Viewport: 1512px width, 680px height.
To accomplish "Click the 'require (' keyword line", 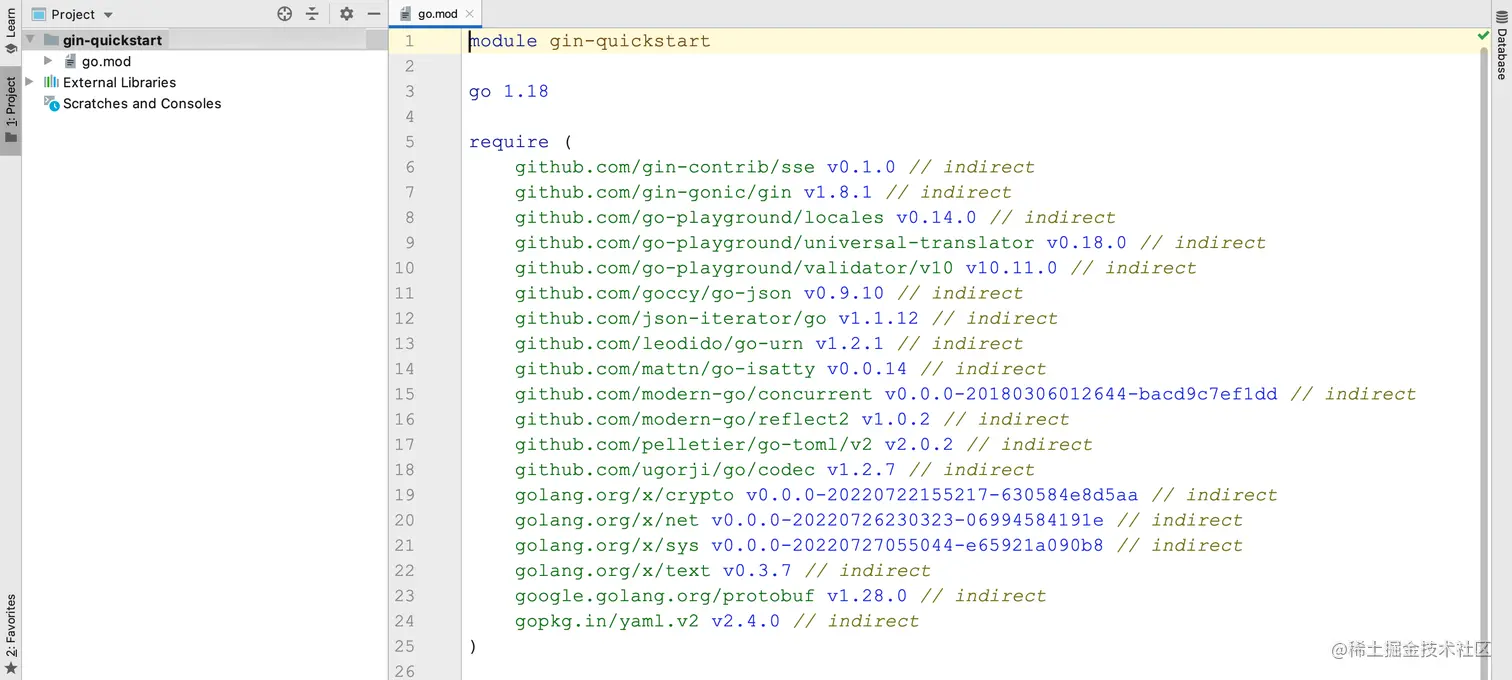I will click(520, 141).
